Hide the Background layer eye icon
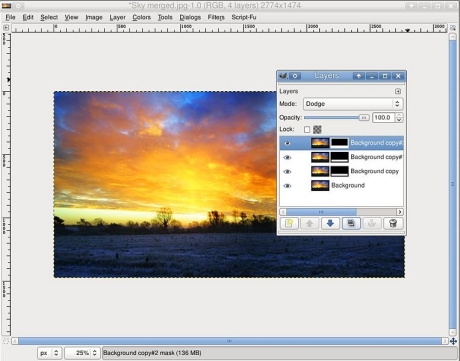 (287, 186)
